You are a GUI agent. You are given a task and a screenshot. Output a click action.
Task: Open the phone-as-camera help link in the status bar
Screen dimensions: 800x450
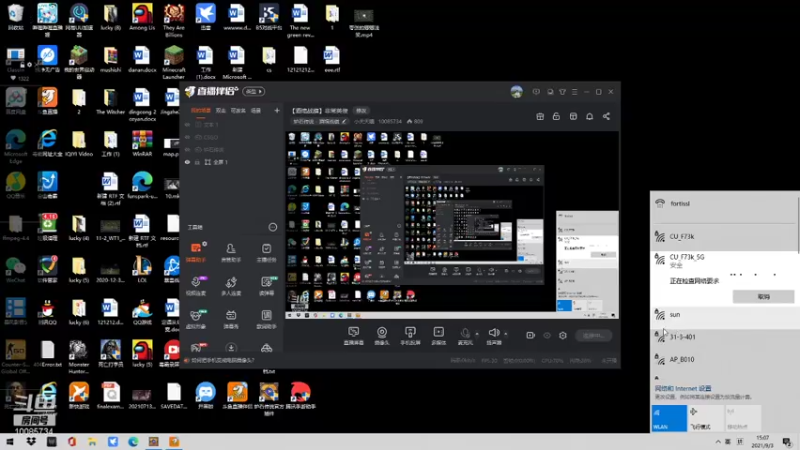pyautogui.click(x=222, y=360)
